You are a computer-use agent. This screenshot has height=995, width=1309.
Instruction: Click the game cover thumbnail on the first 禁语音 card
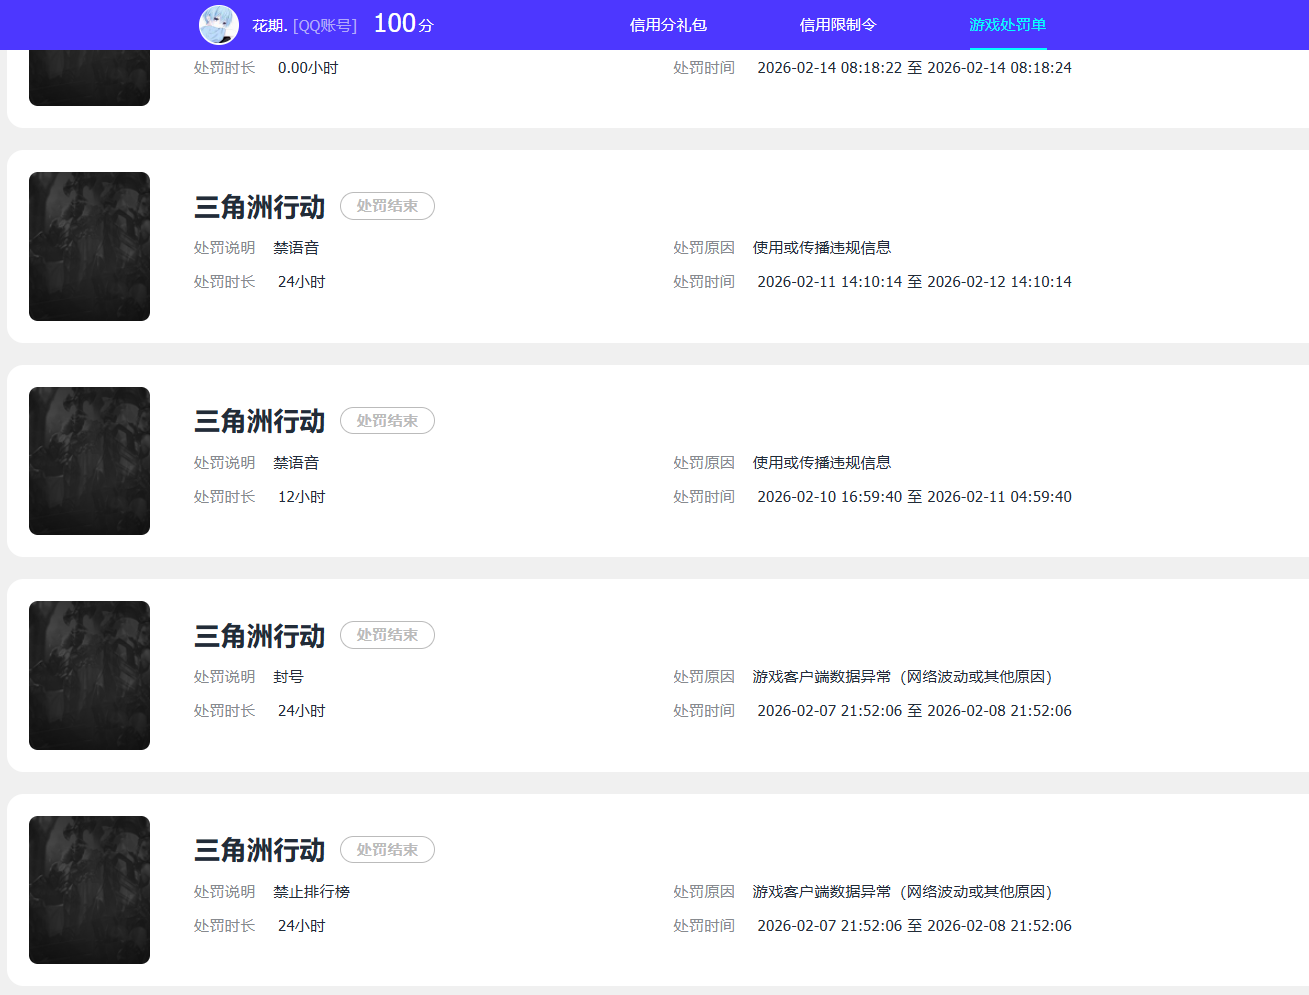[89, 246]
